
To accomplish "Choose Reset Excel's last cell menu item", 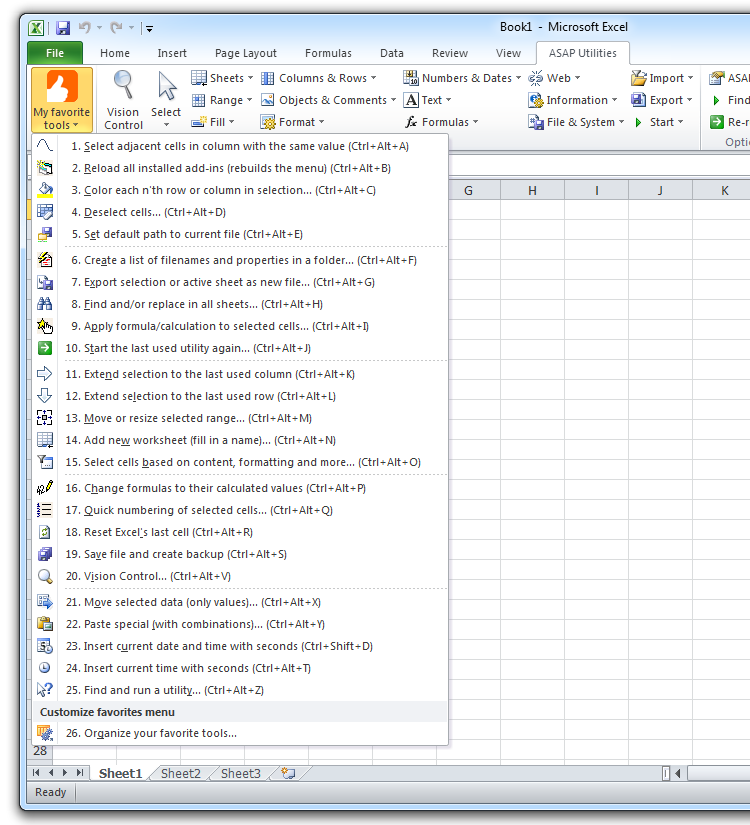I will [241, 532].
